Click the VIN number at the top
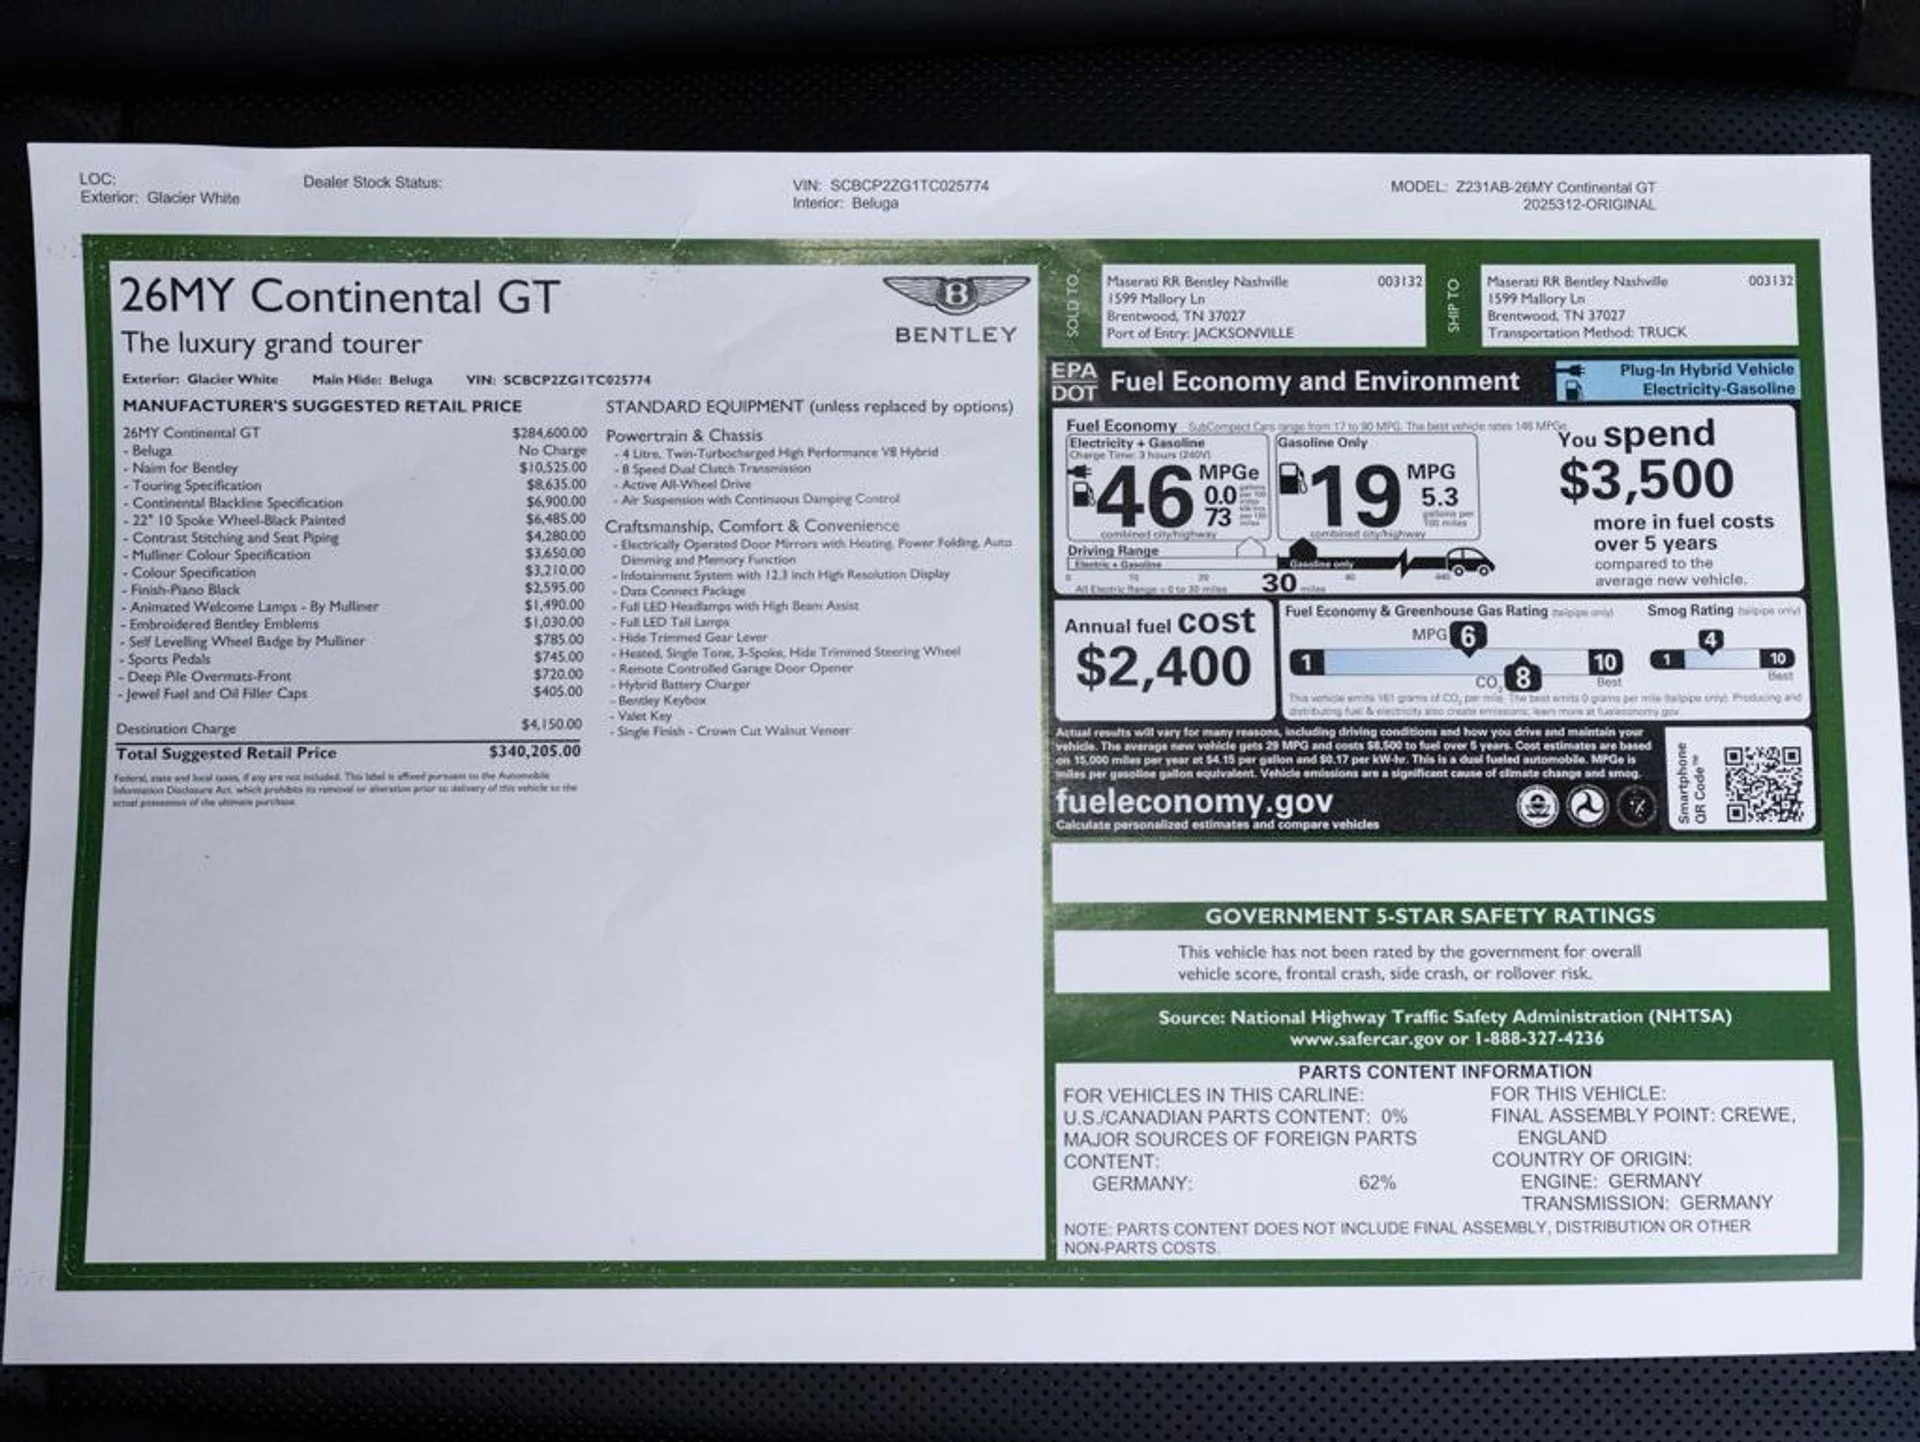 coord(908,185)
